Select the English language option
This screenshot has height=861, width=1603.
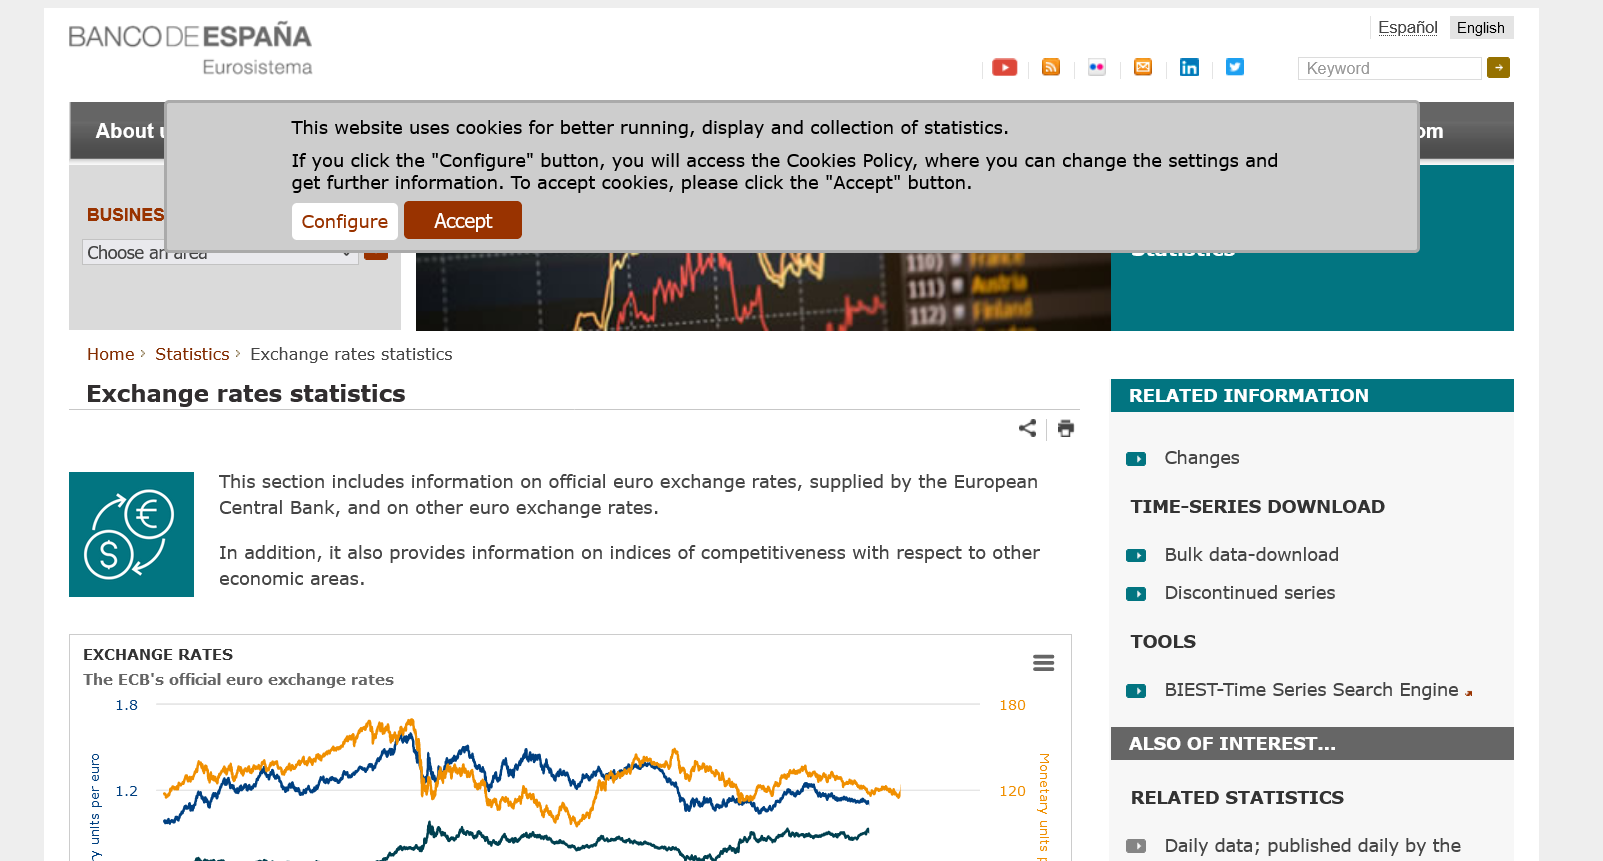1480,28
